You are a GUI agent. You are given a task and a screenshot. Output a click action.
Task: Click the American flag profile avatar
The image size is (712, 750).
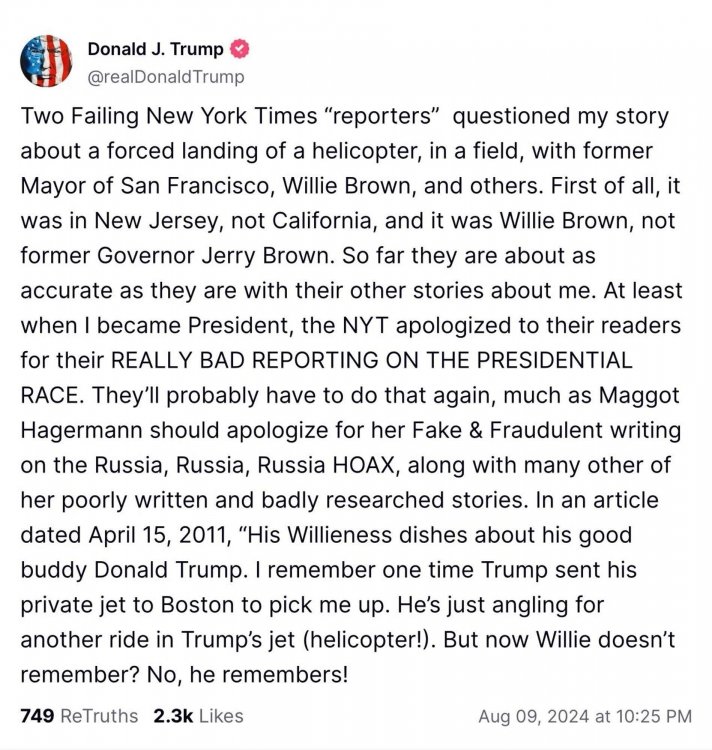tap(46, 60)
